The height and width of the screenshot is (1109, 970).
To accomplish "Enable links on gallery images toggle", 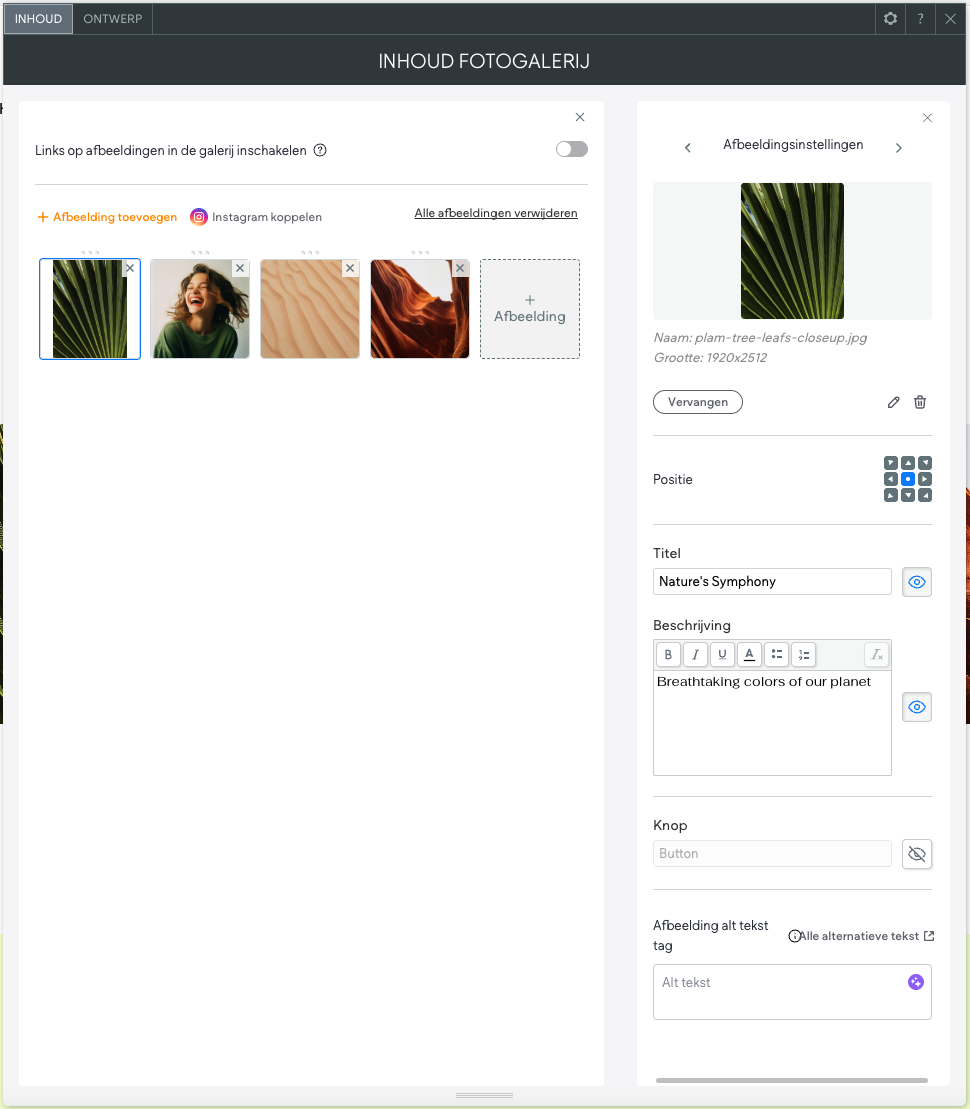I will pyautogui.click(x=572, y=150).
